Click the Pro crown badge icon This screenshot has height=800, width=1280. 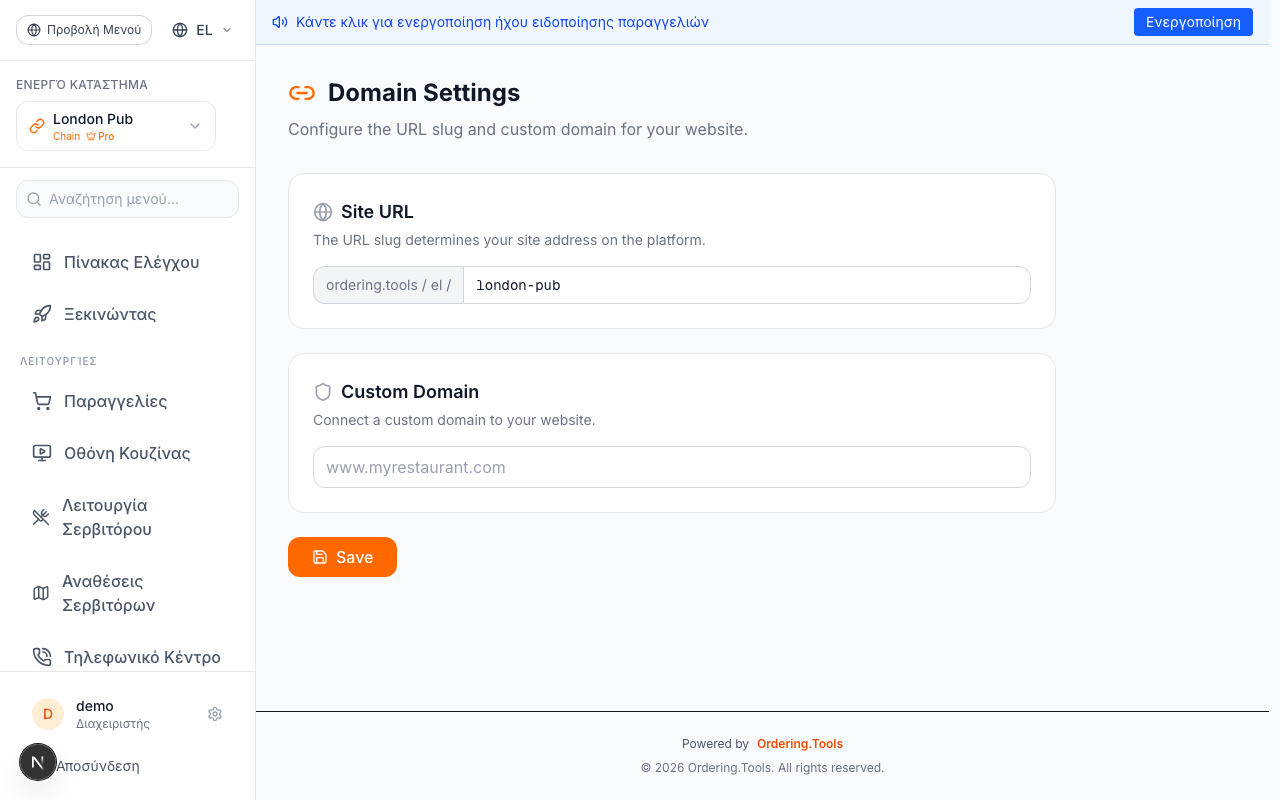[x=91, y=136]
